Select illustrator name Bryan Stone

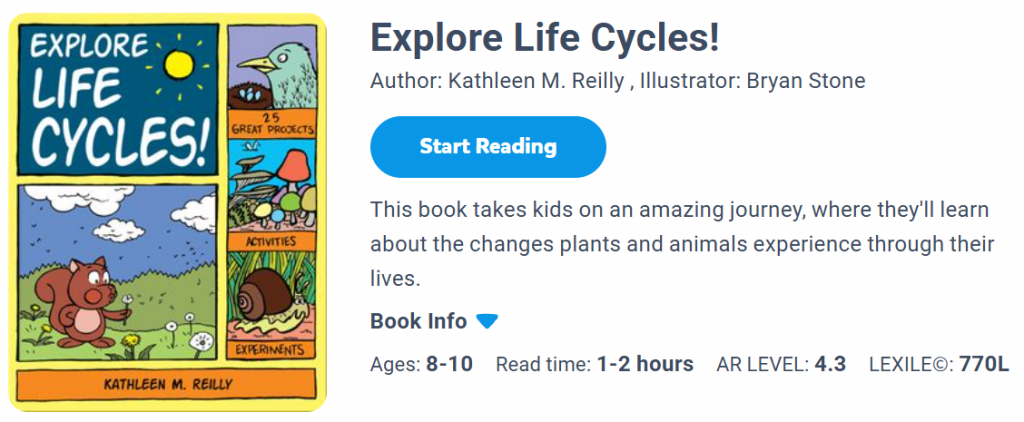pyautogui.click(x=805, y=81)
